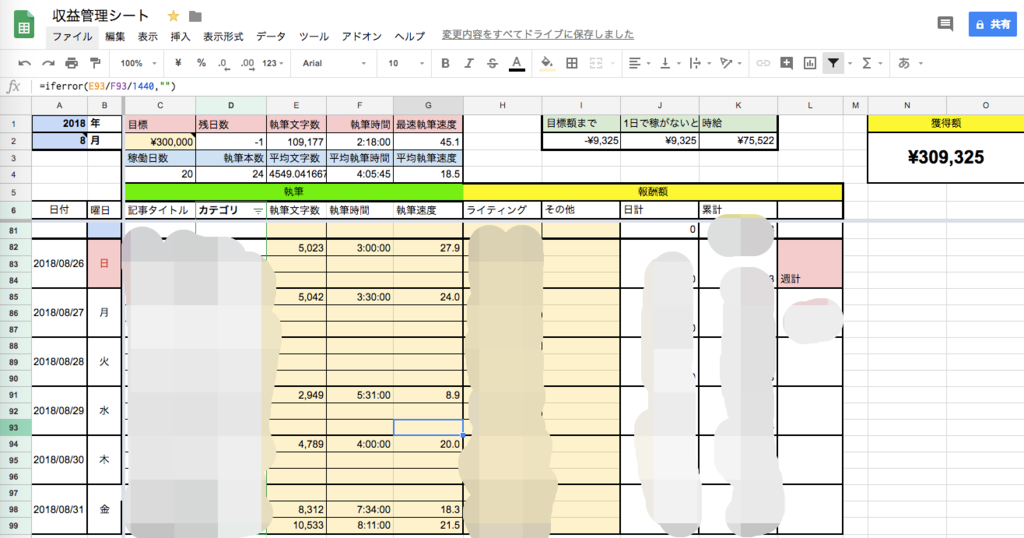Screen dimensions: 1024x538
Task: Open the 挿入 menu
Action: click(x=180, y=37)
